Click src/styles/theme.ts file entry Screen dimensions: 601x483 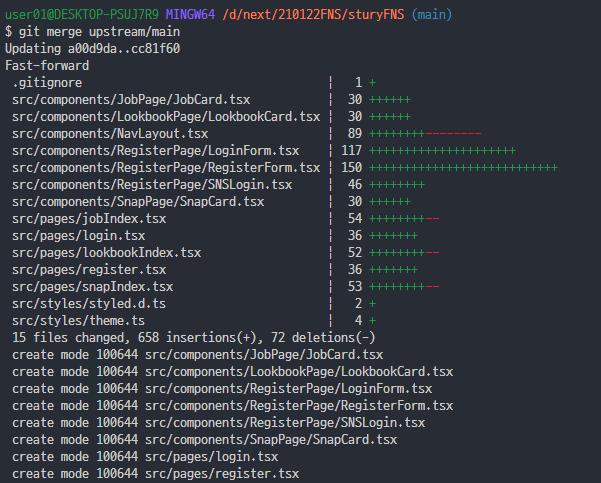[78, 320]
